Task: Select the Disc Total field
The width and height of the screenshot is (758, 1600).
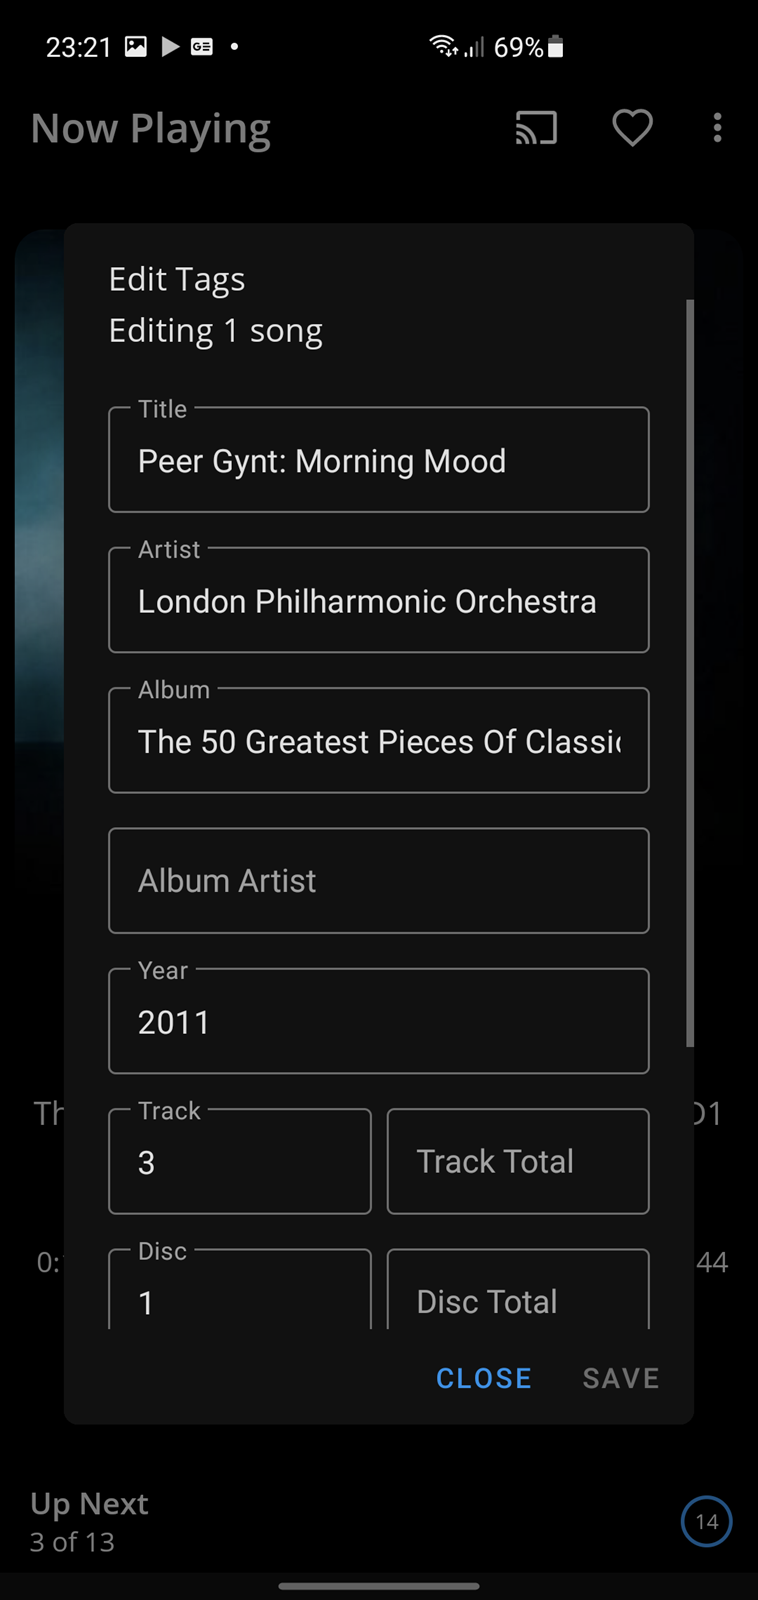Action: click(x=518, y=1290)
